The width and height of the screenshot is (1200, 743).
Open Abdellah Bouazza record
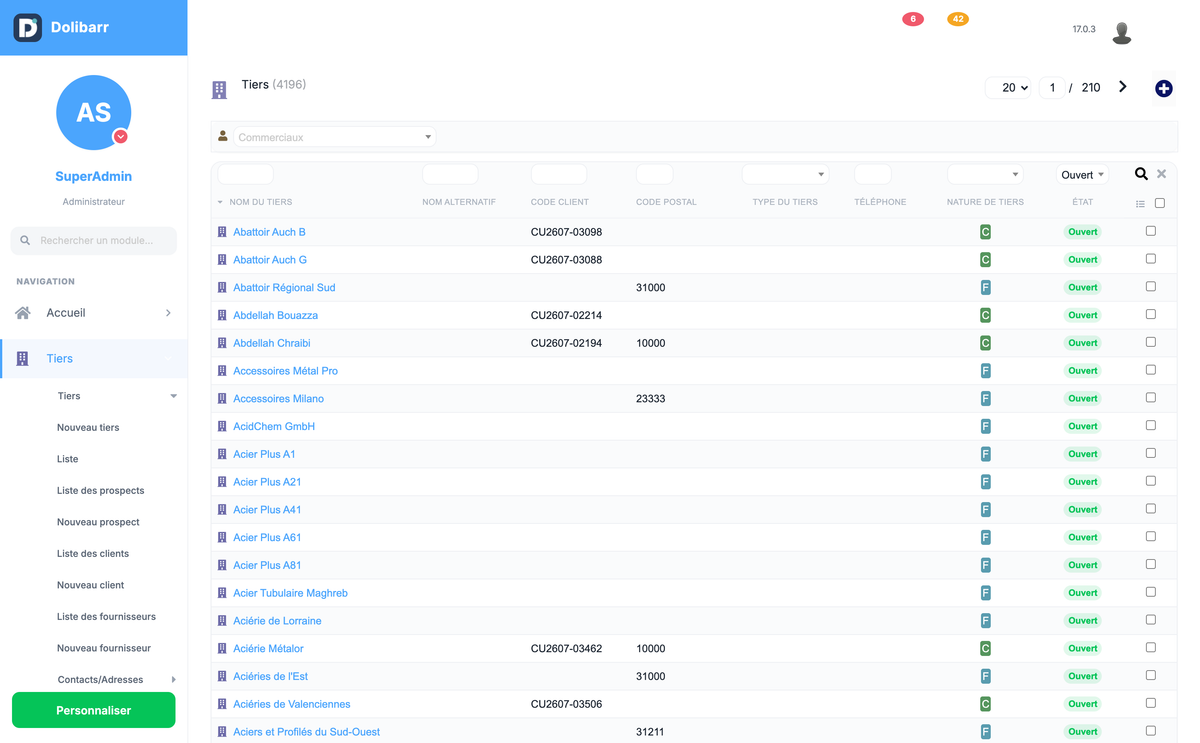[275, 316]
